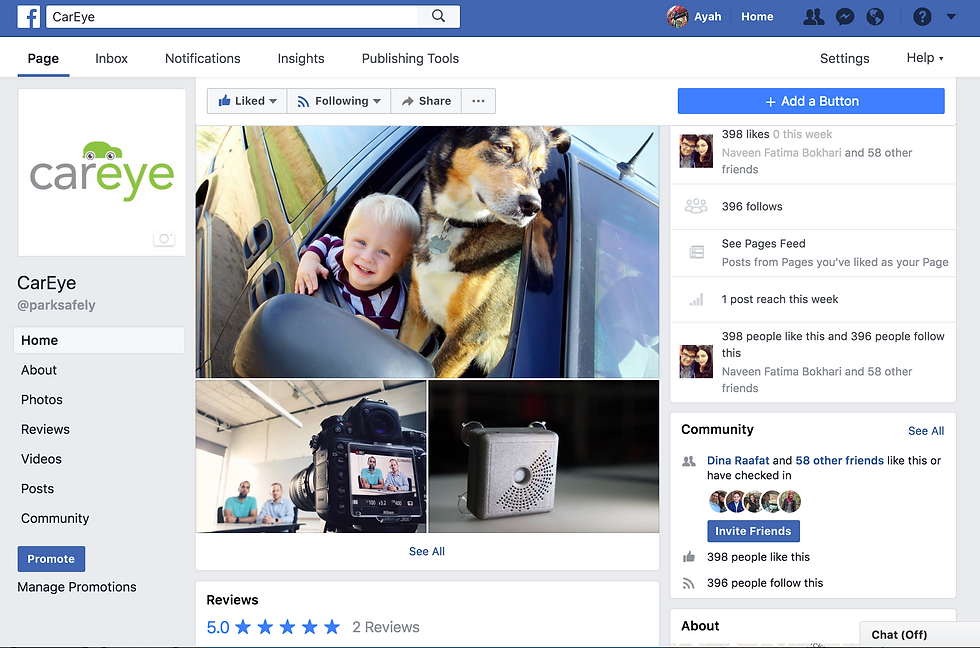Click 1 post reach this week

pyautogui.click(x=779, y=299)
